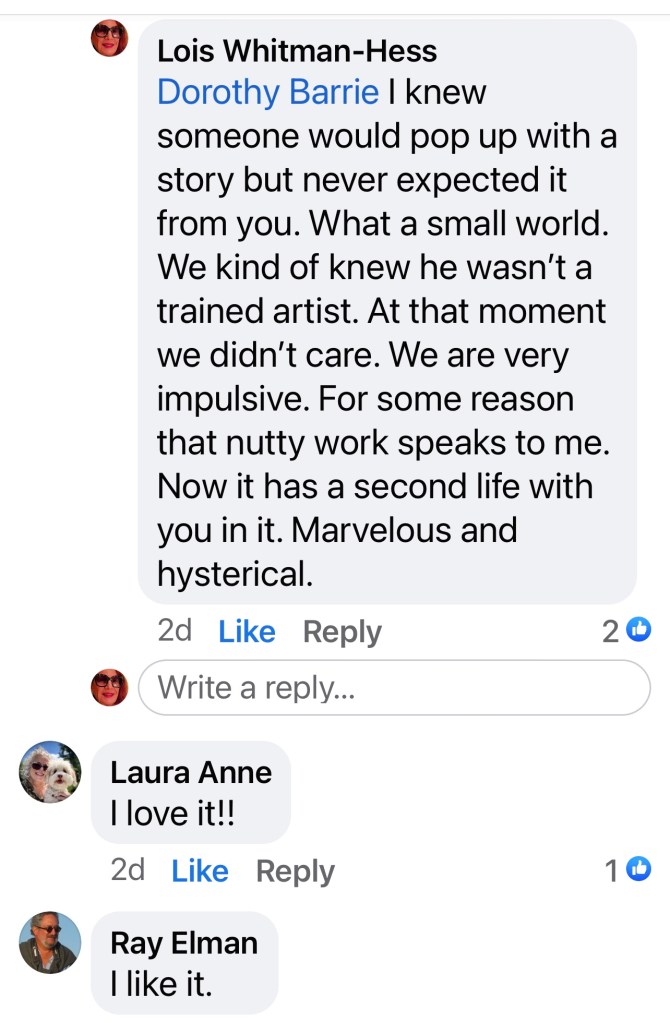The width and height of the screenshot is (670, 1023).
Task: Like Lois Whitman-Hess's comment
Action: (x=247, y=632)
